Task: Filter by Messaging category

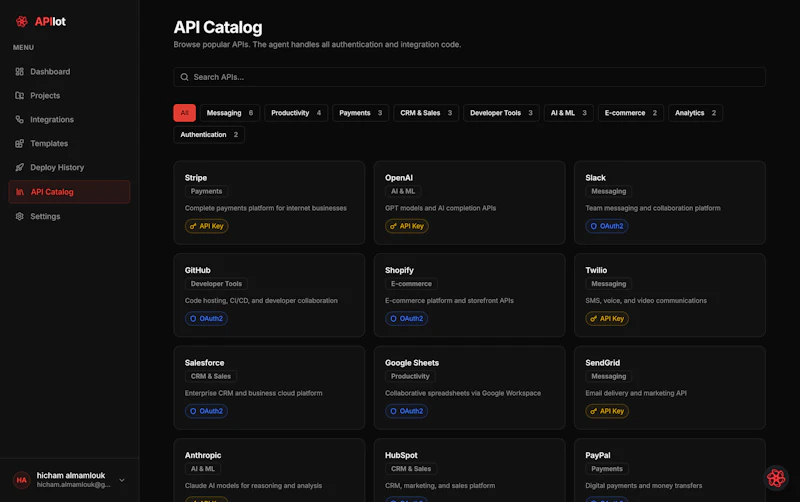Action: coord(230,113)
